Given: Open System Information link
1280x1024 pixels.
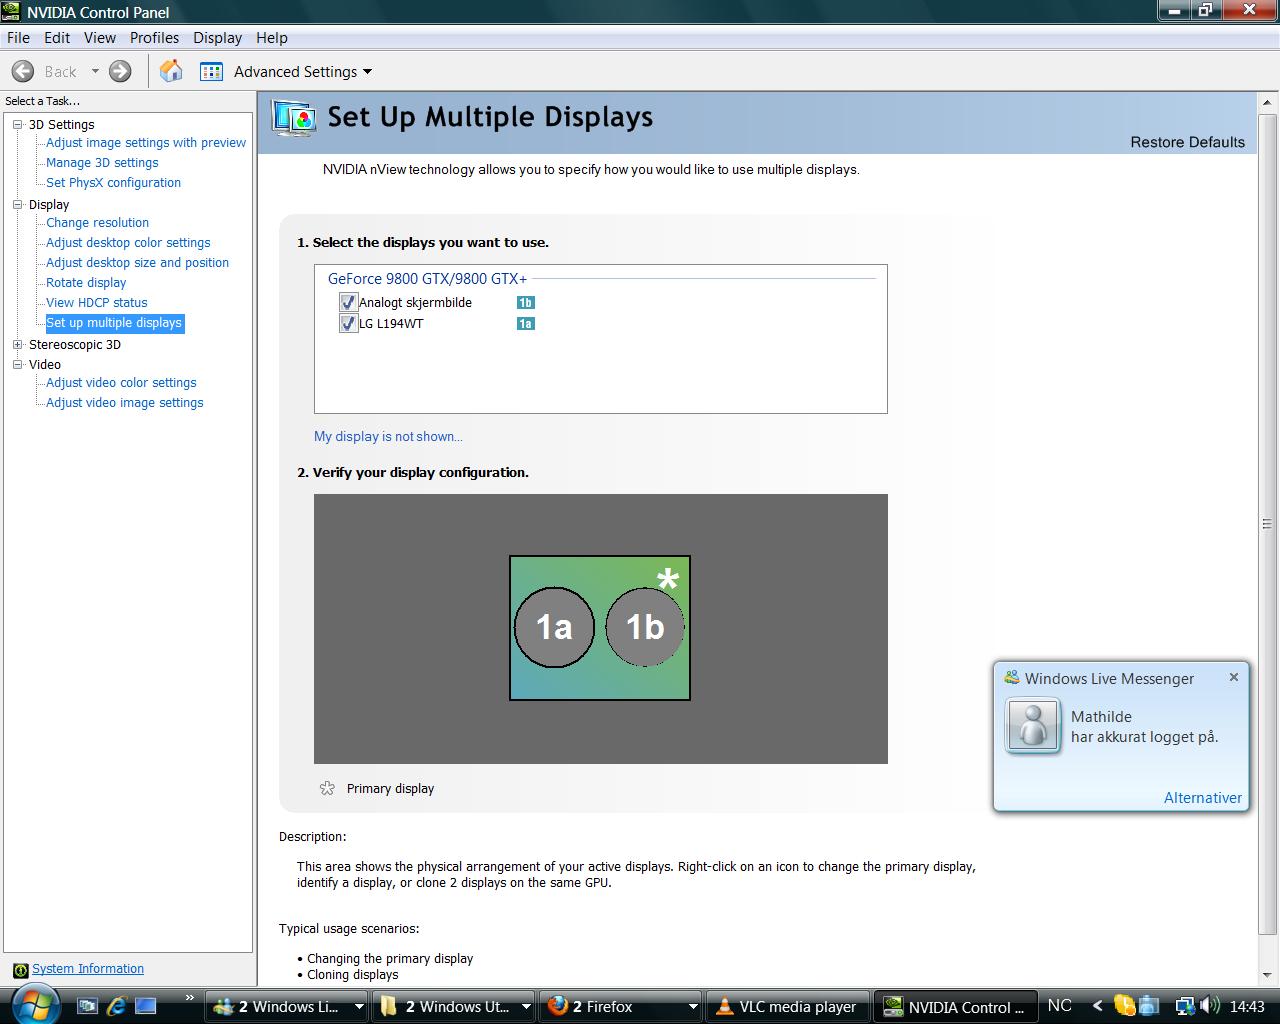Looking at the screenshot, I should (88, 968).
